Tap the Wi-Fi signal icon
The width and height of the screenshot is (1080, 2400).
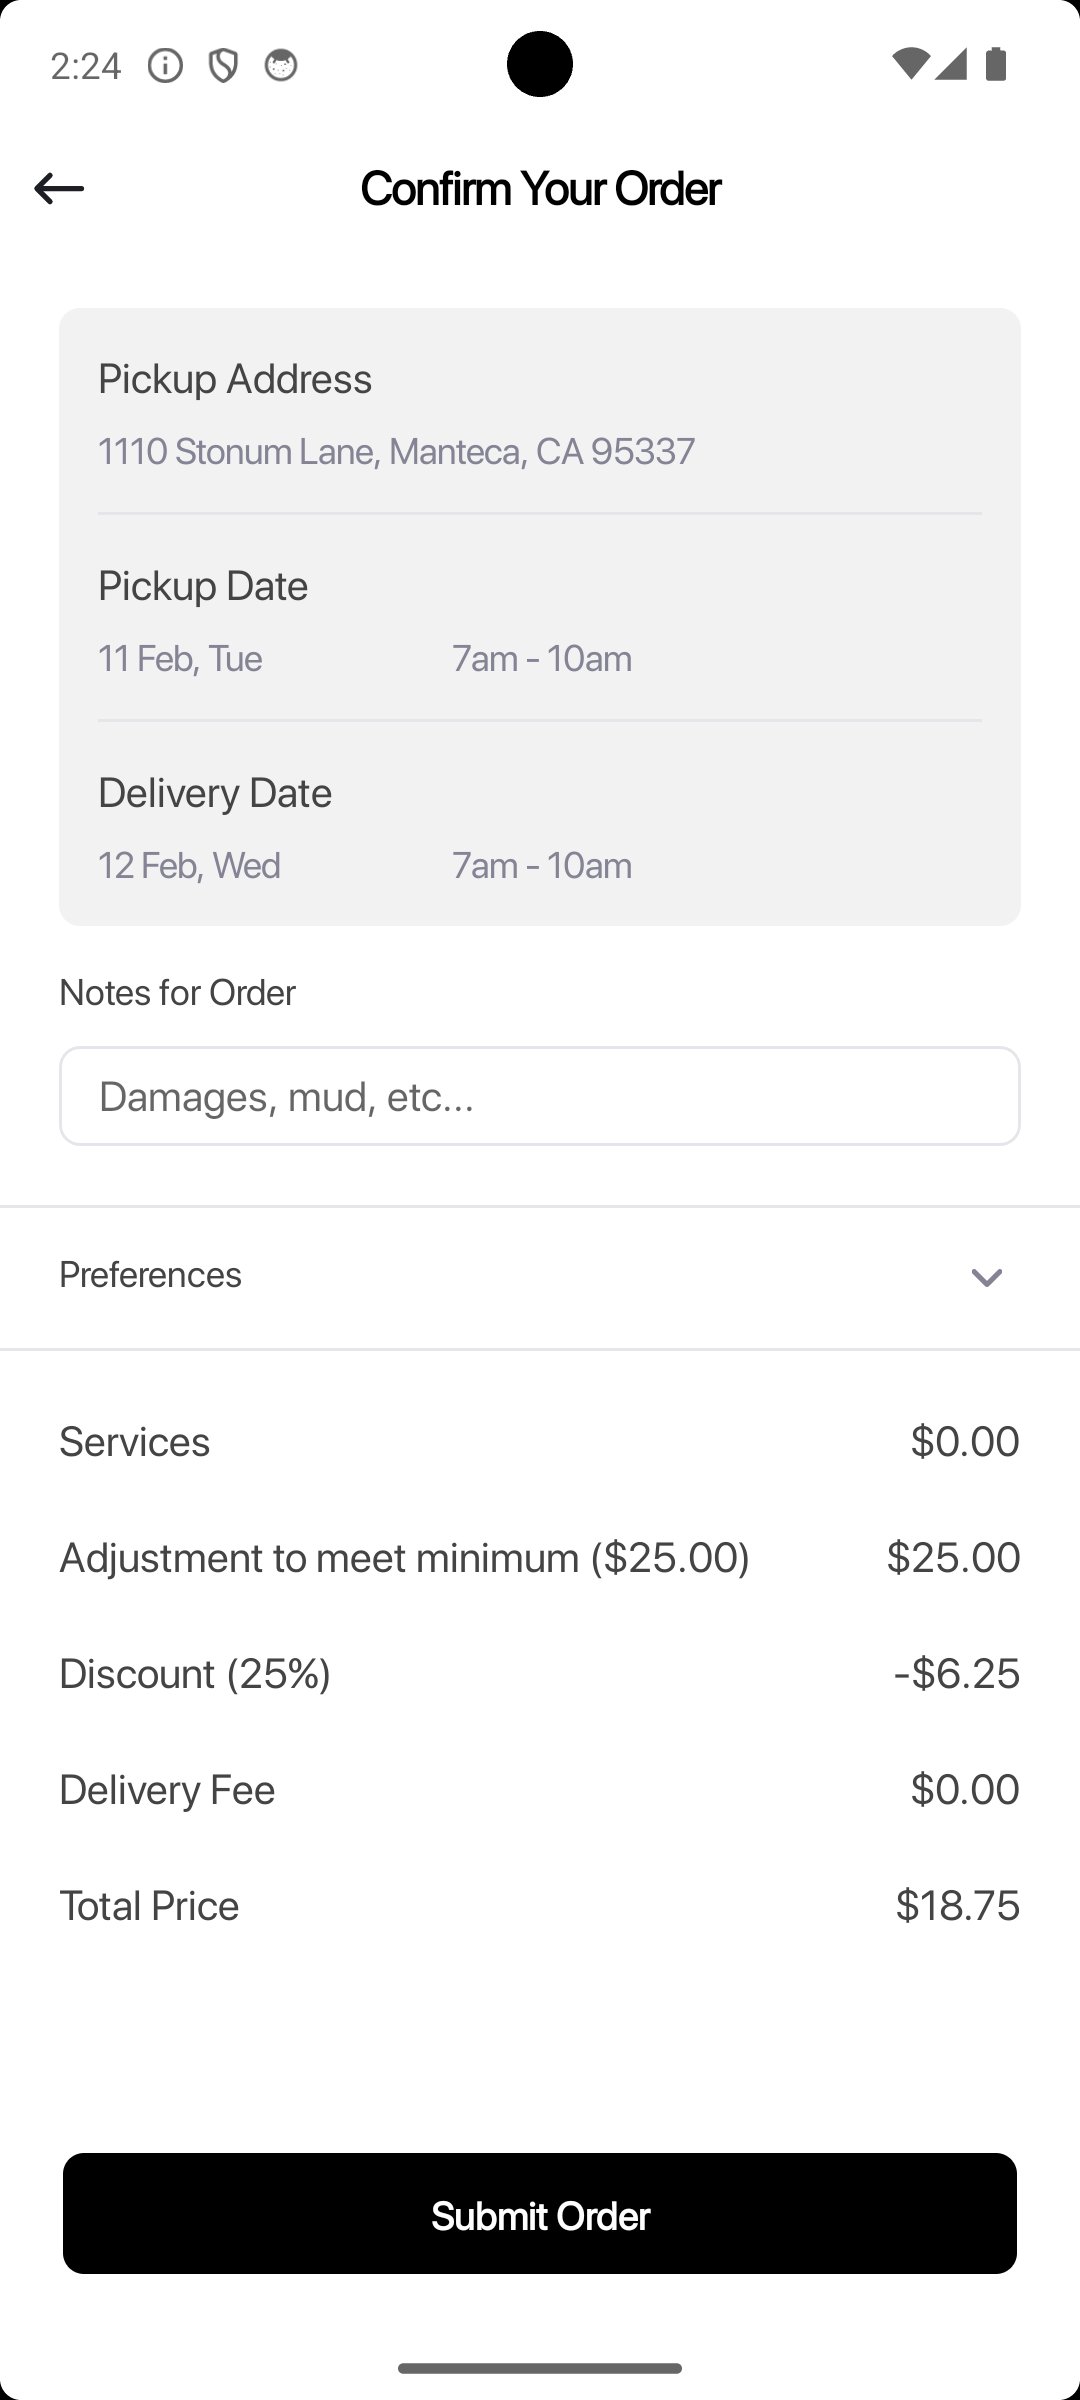909,64
